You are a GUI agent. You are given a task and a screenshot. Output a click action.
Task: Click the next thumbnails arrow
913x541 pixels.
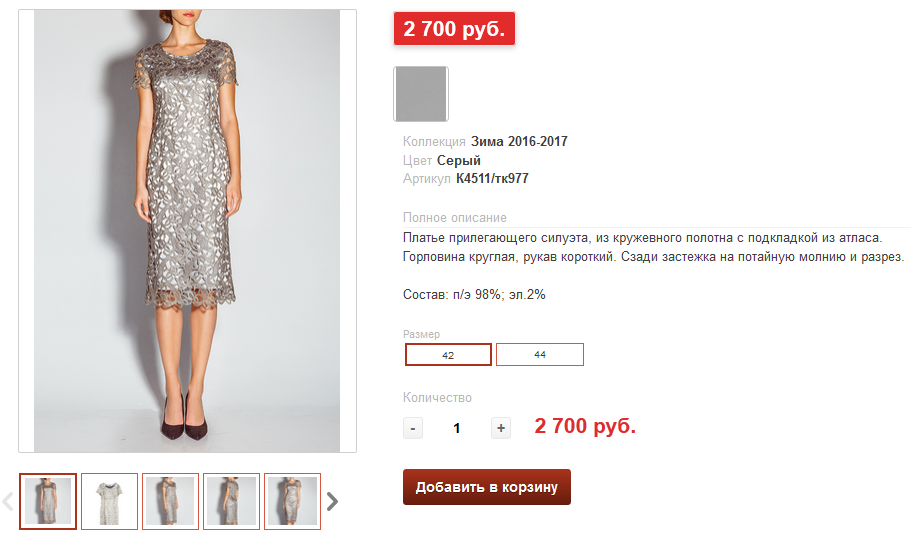pyautogui.click(x=333, y=501)
